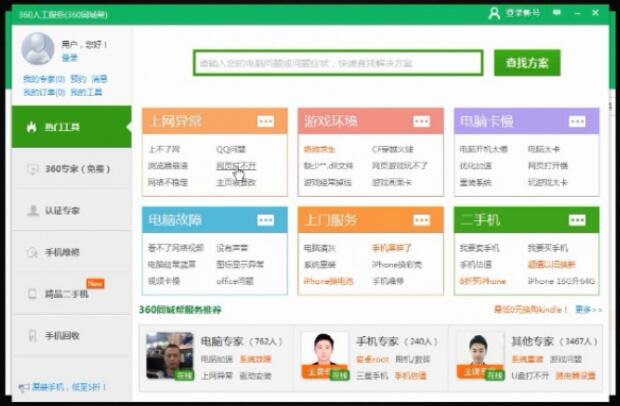Select 我要卖手机 in 二手机
The height and width of the screenshot is (406, 620).
[479, 248]
